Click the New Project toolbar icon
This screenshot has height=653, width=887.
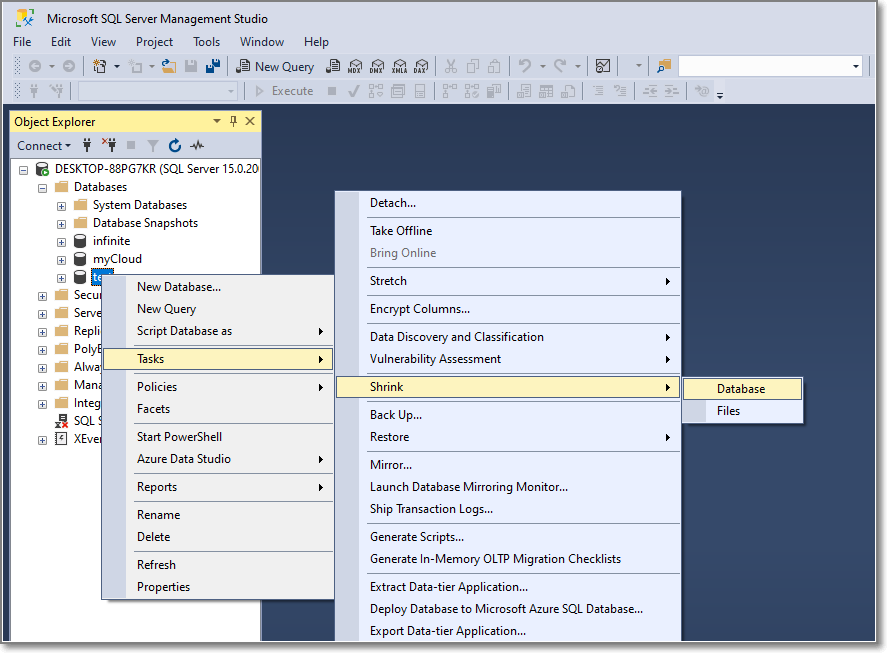click(100, 66)
